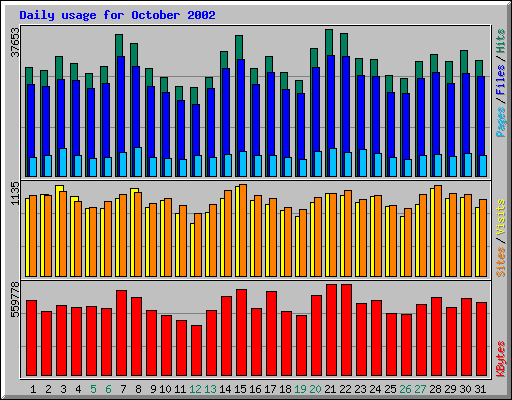Click the green "Hits" legend label
Screen dimensions: 512x400
pos(501,41)
